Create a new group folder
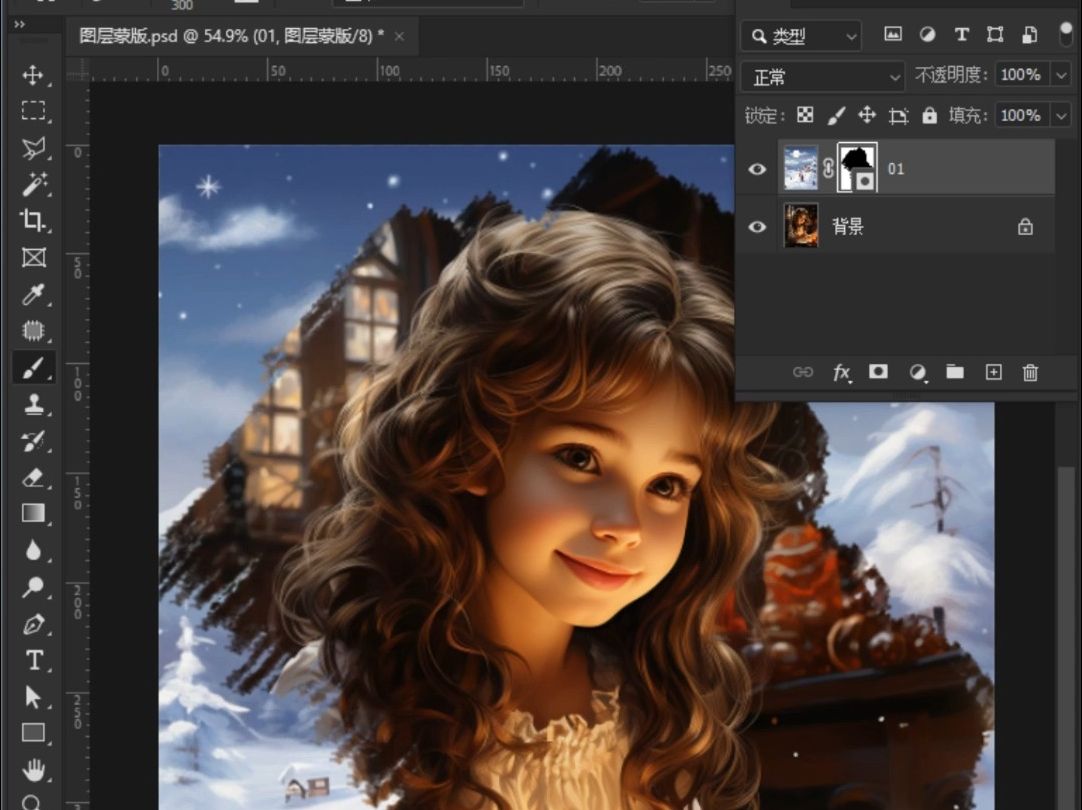Viewport: 1082px width, 810px height. (x=955, y=372)
